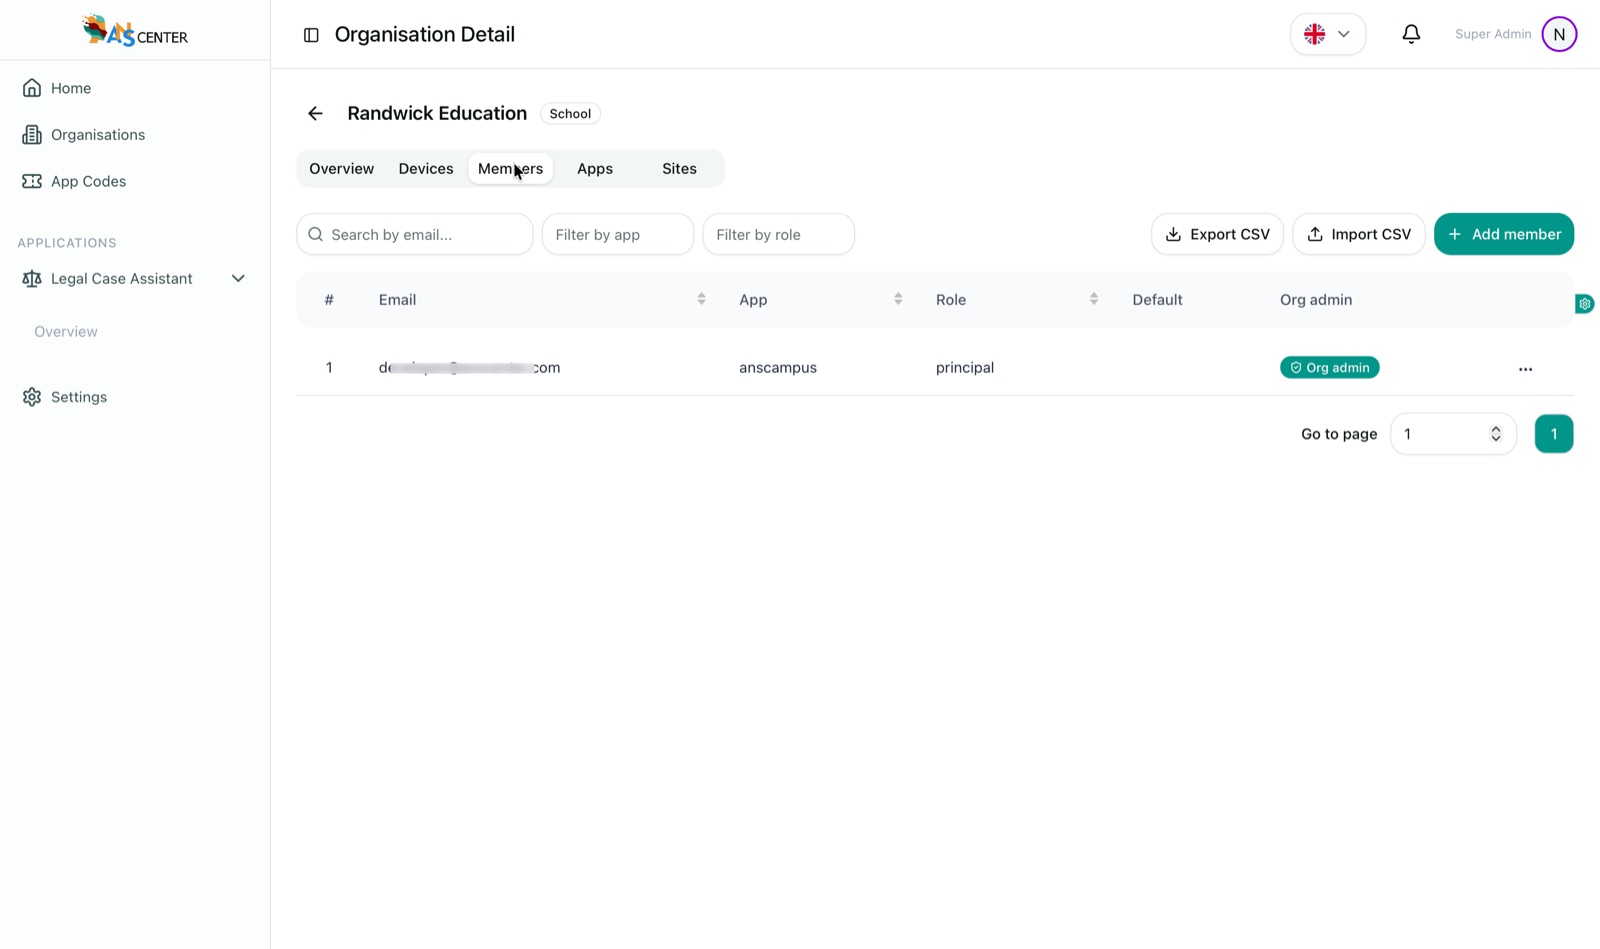Screen dimensions: 1600x949
Task: Open the user avatar N menu
Action: [1559, 34]
